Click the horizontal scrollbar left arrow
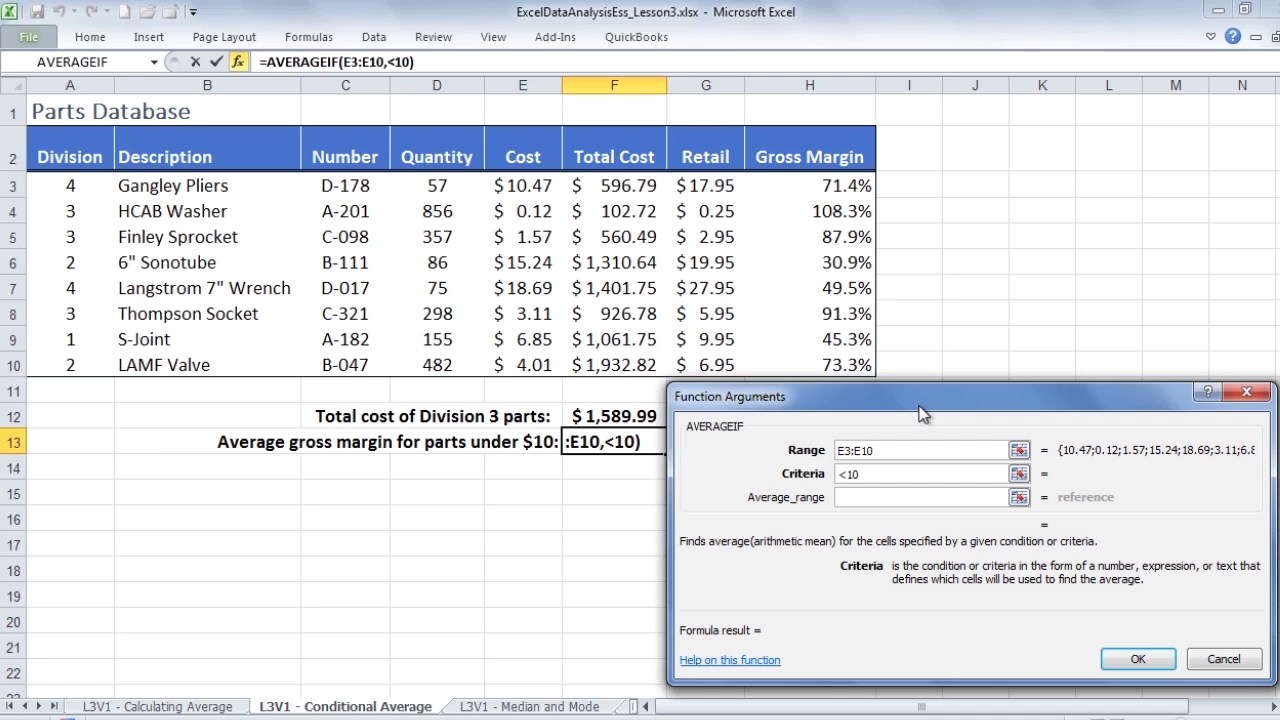This screenshot has height=720, width=1280. click(645, 706)
